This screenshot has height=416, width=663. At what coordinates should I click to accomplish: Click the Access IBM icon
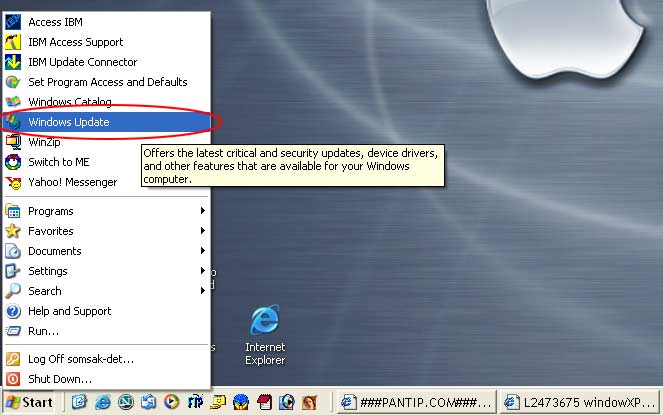[x=13, y=22]
